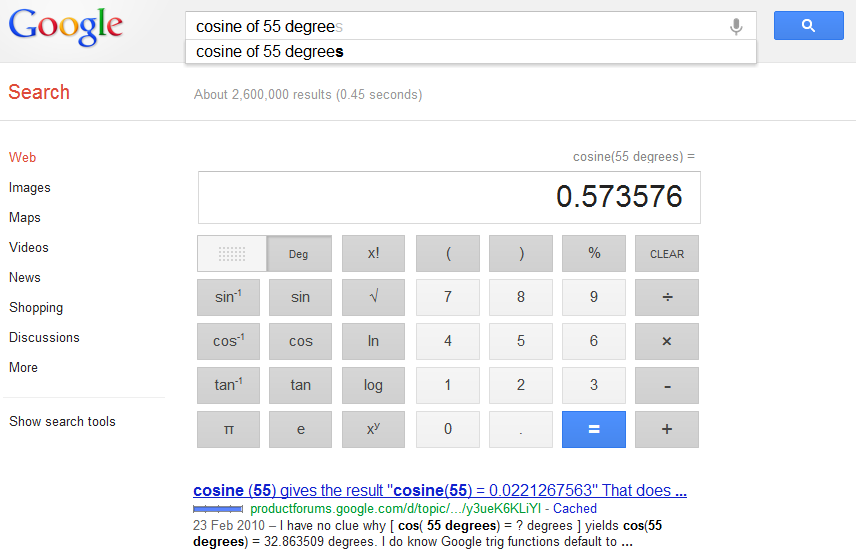This screenshot has width=856, height=551.
Task: Click the decimal point key
Action: click(521, 430)
